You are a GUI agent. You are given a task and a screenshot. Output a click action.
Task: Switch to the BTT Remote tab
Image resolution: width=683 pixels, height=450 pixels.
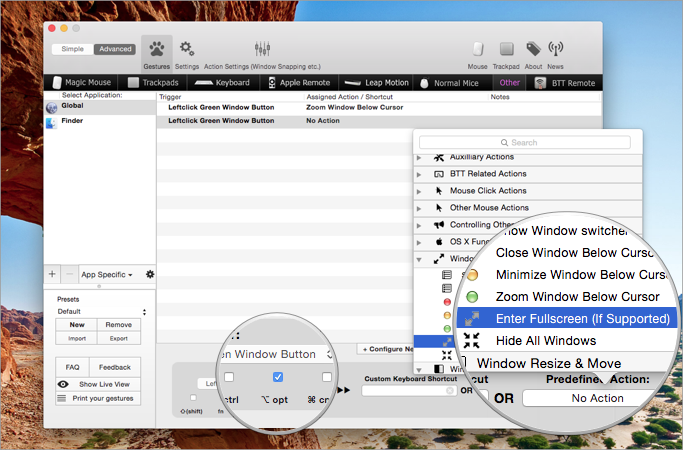coord(565,82)
